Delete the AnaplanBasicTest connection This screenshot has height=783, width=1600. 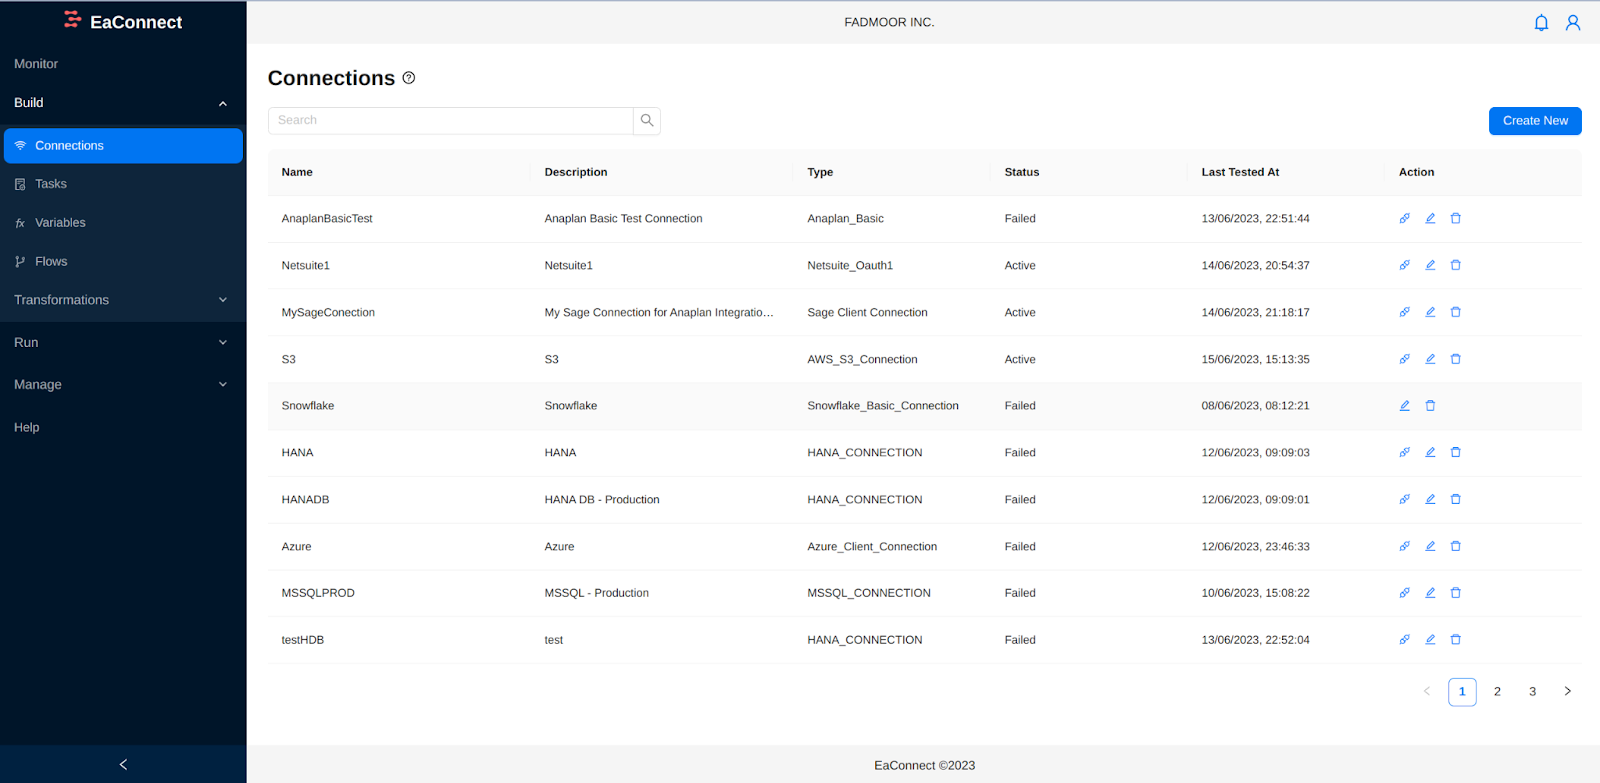[x=1456, y=218]
